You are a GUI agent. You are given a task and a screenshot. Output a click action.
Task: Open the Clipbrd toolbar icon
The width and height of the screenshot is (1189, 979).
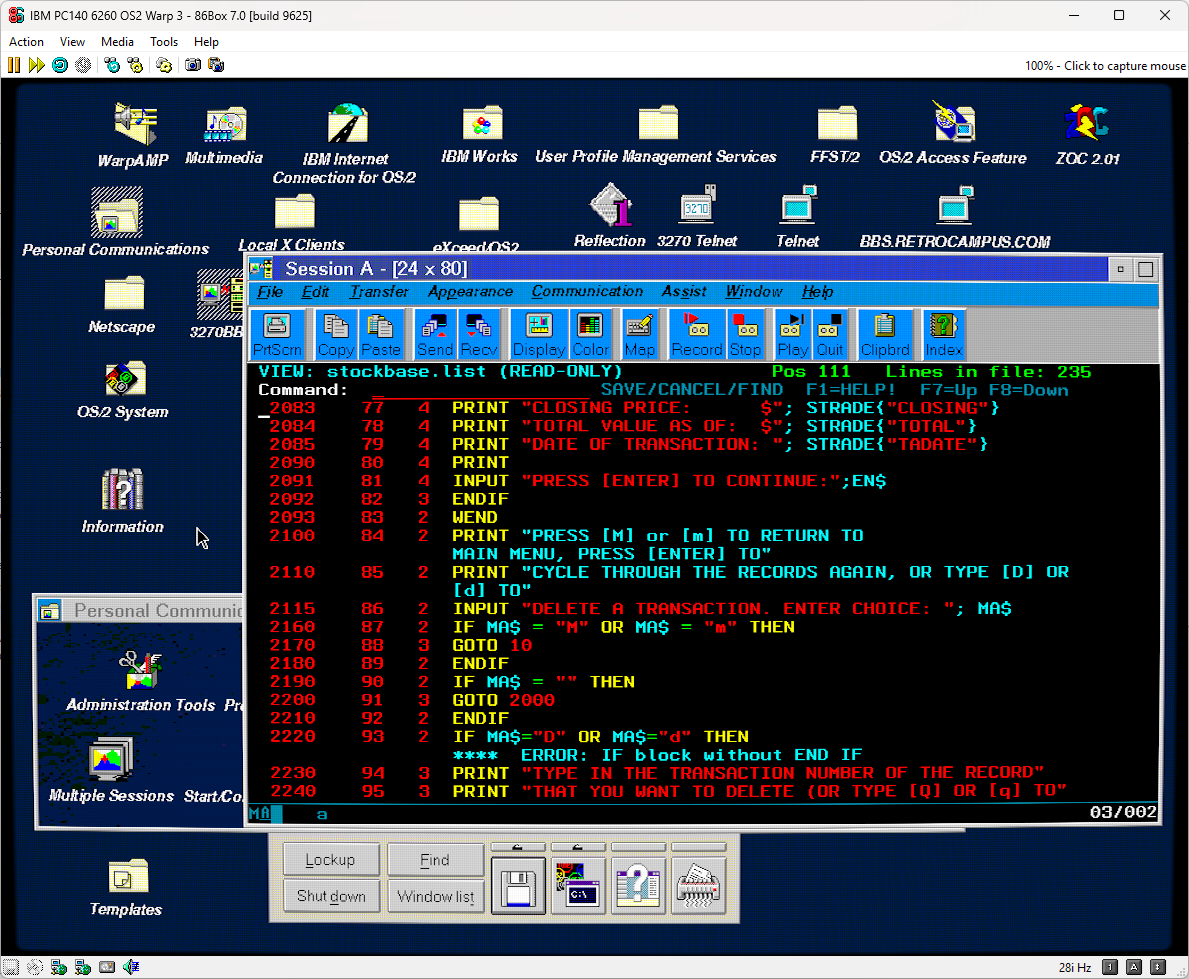coord(885,334)
